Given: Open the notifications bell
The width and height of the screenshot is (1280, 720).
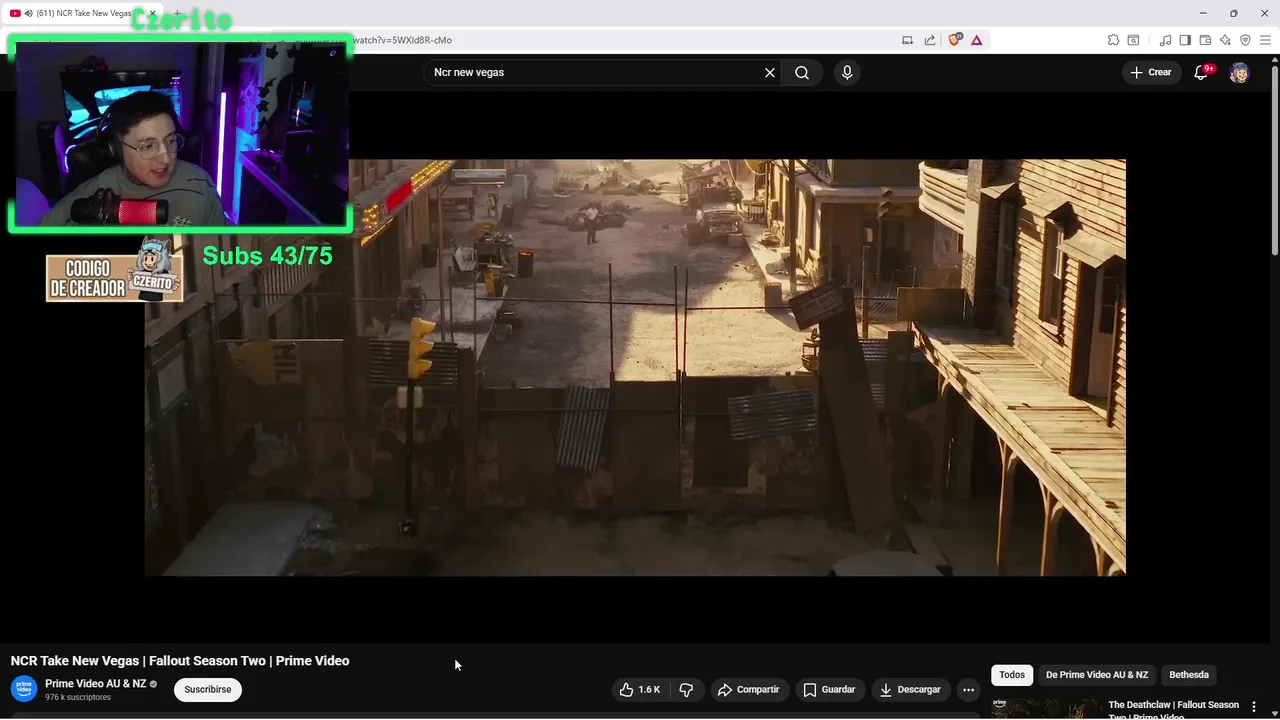Looking at the screenshot, I should [1202, 72].
